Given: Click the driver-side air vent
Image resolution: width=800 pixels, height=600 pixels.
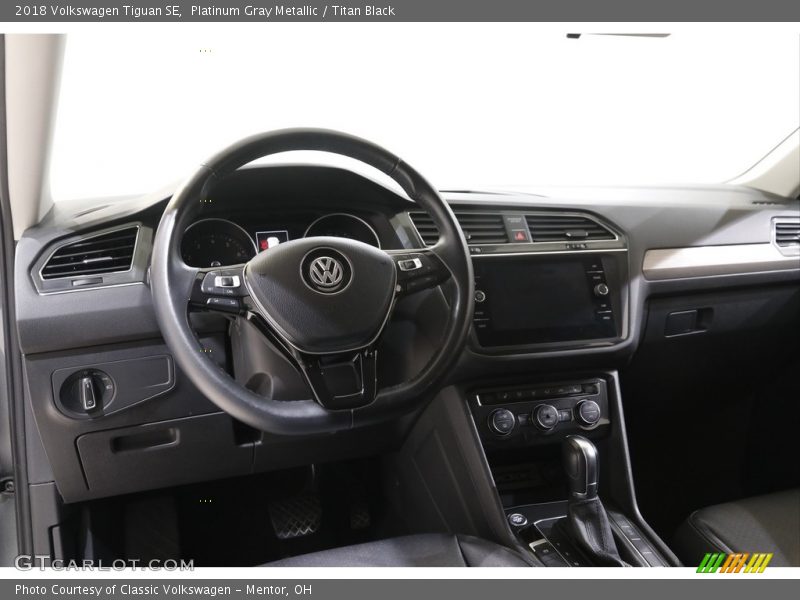Looking at the screenshot, I should (x=90, y=254).
